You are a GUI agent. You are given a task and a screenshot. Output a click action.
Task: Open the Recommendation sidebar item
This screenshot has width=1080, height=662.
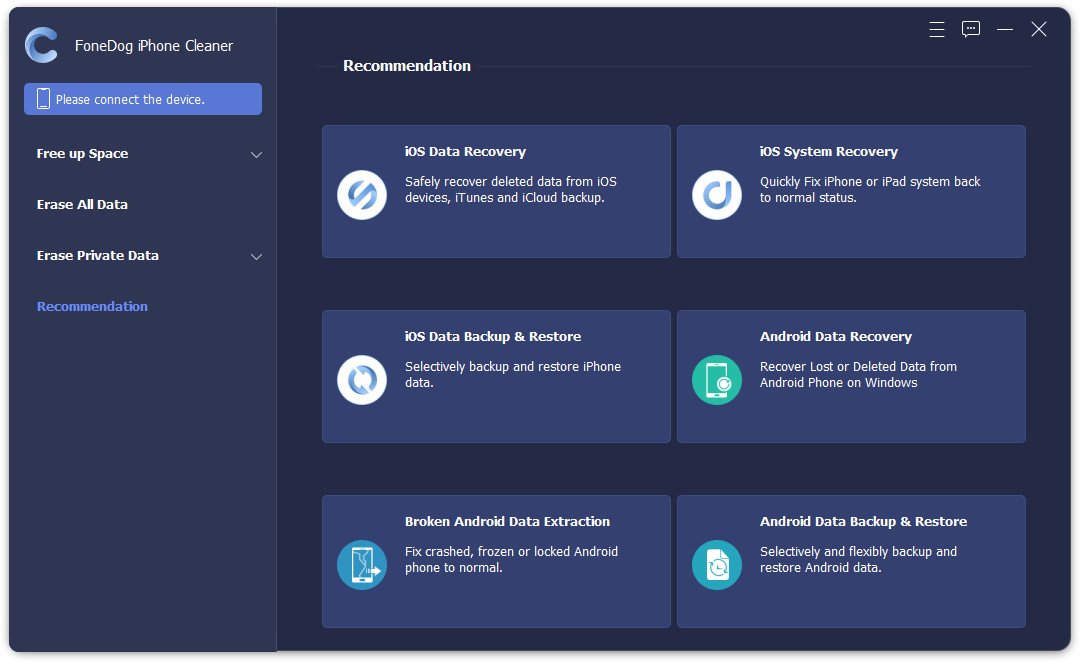tap(92, 307)
